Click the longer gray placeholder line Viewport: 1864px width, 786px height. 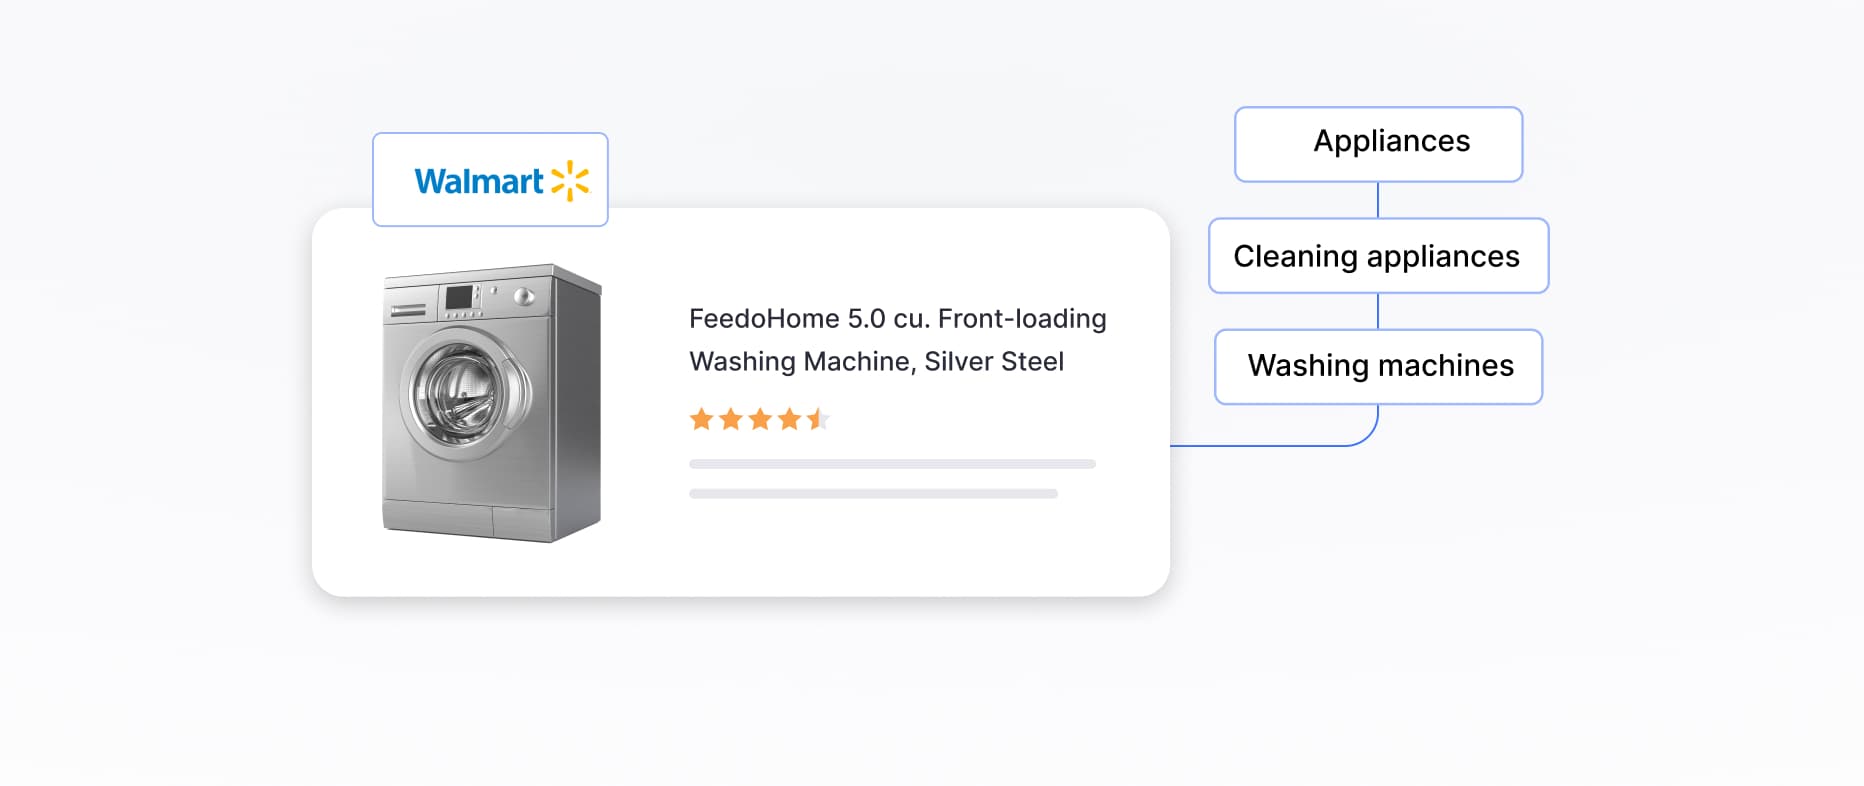(892, 464)
